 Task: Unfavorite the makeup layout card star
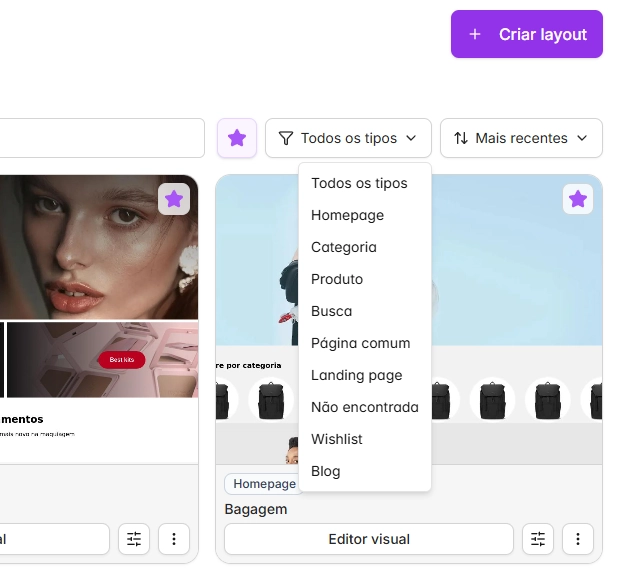point(174,199)
